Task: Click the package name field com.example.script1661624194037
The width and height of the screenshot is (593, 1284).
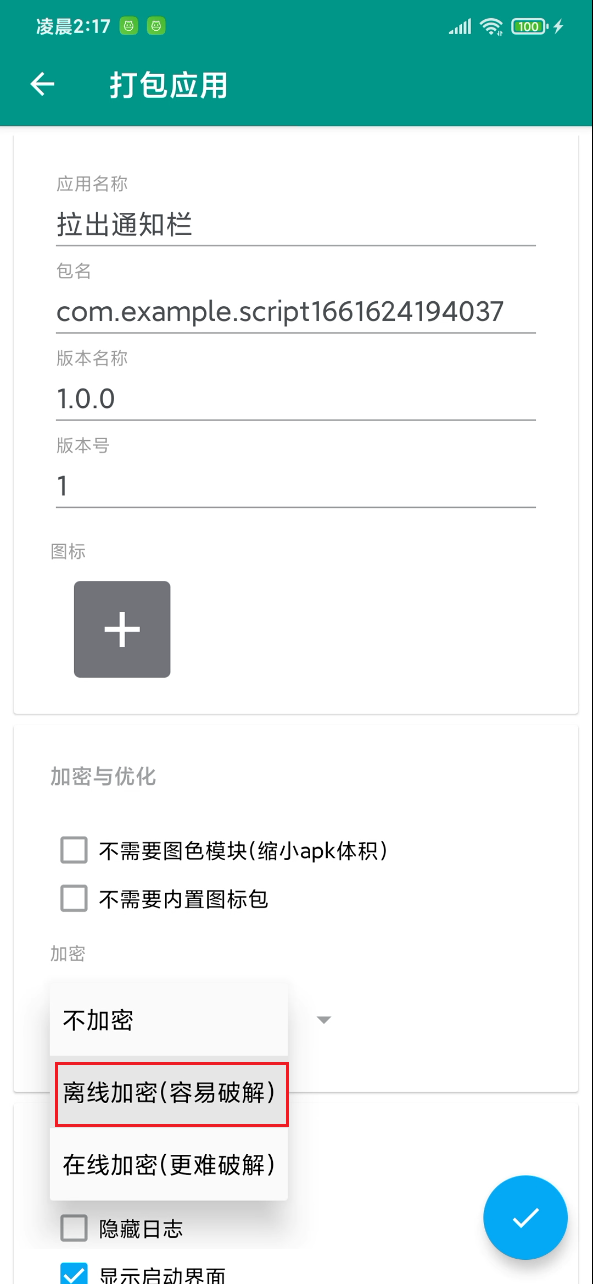Action: 295,311
